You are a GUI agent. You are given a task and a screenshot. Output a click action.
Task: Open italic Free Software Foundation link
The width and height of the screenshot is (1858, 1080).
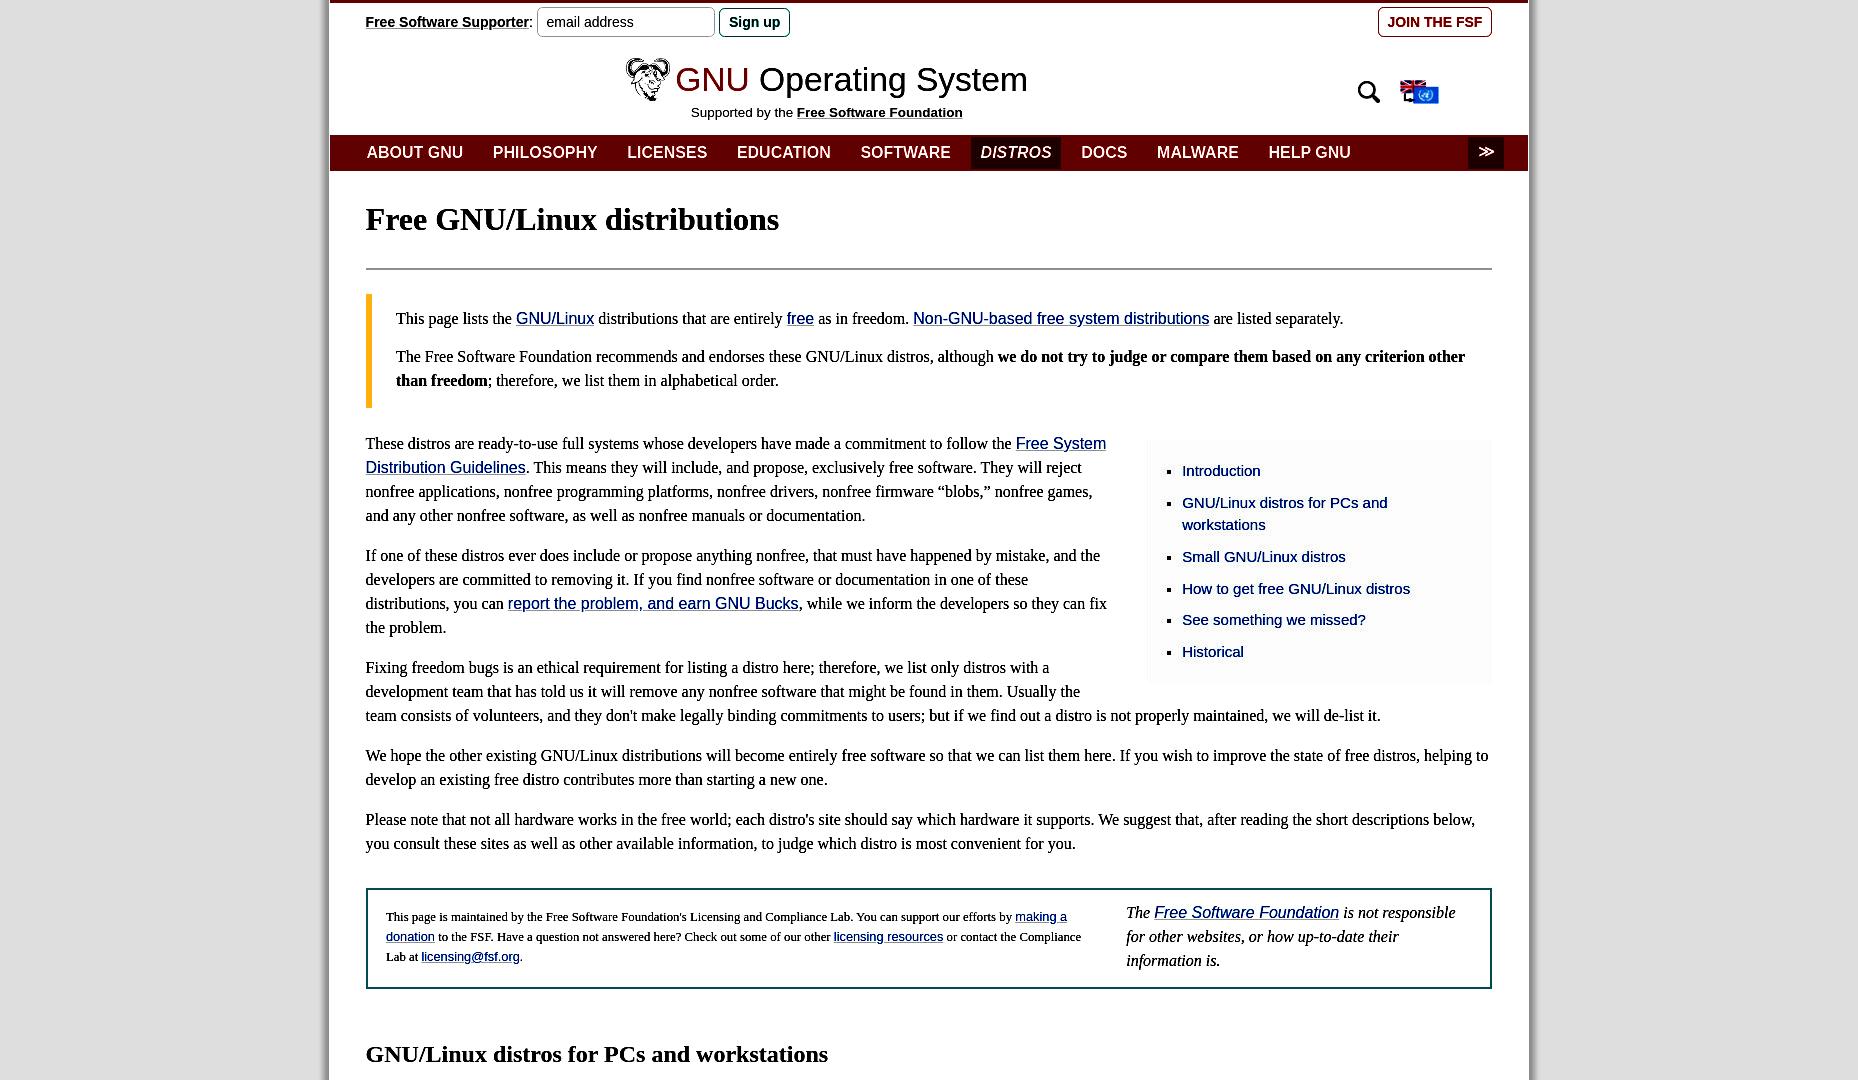[x=1246, y=913]
